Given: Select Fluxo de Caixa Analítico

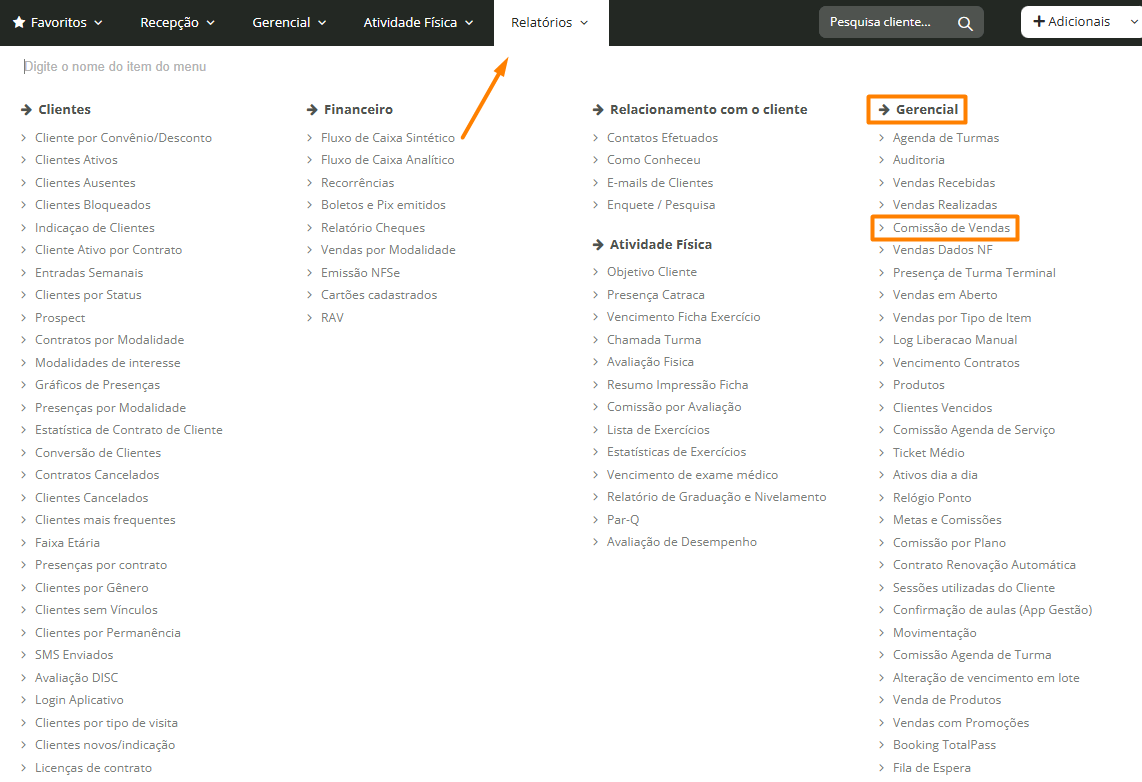Looking at the screenshot, I should (387, 159).
